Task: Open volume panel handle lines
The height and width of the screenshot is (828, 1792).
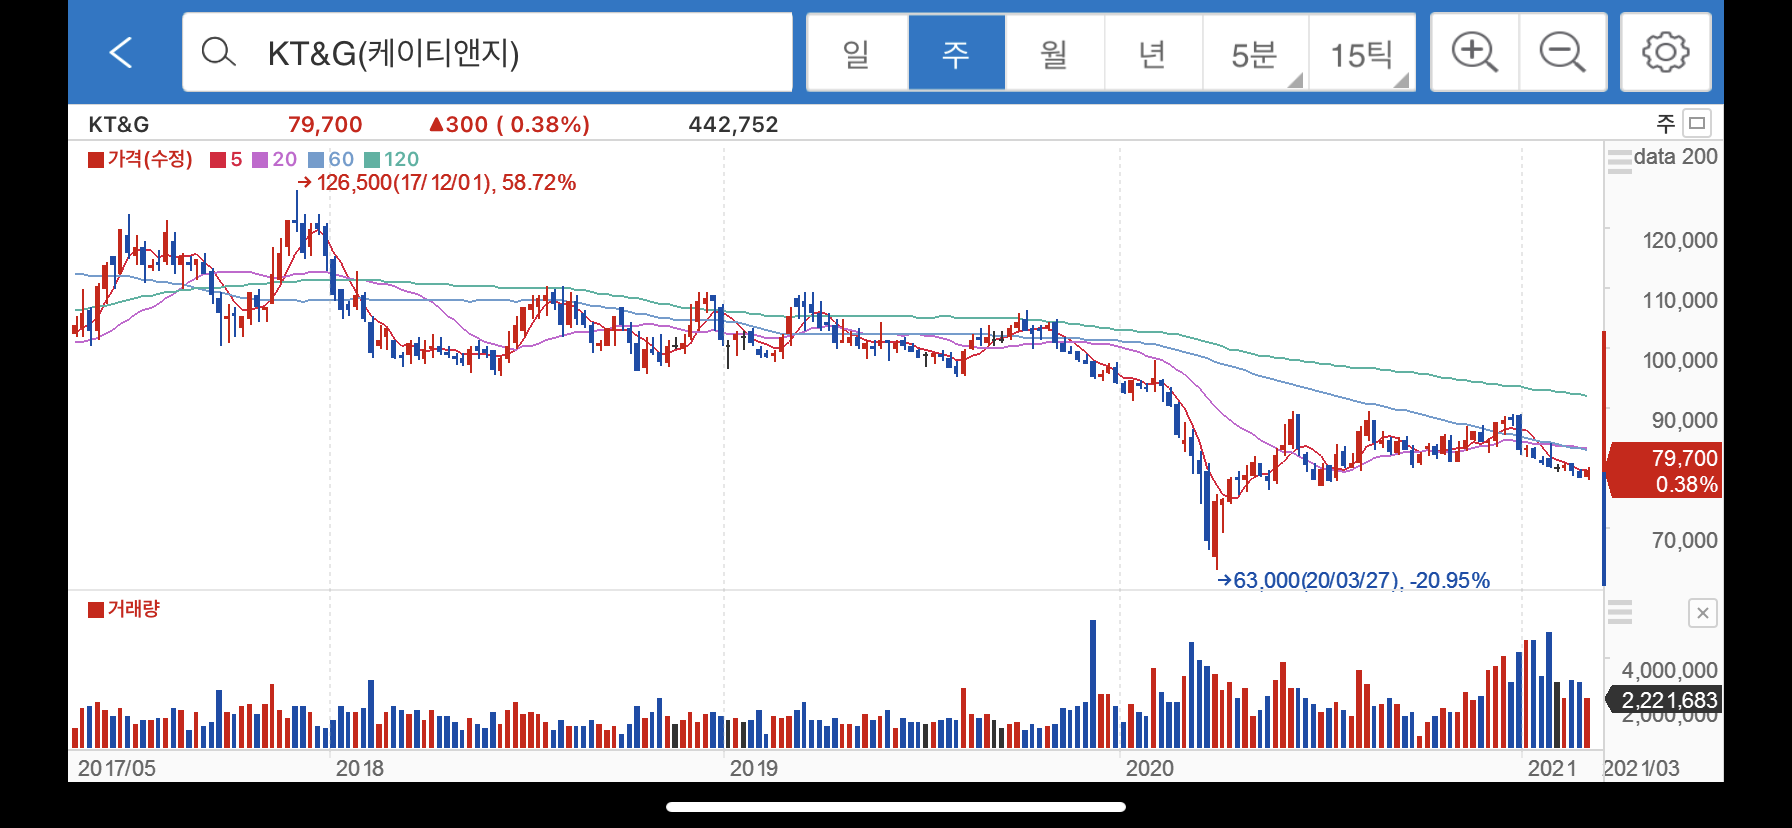Action: tap(1619, 611)
